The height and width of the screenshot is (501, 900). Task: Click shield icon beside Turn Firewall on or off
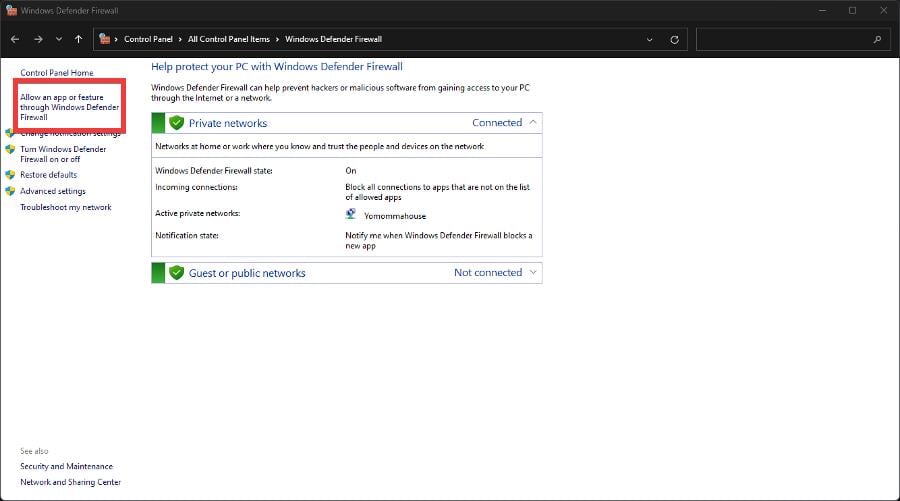[10, 149]
